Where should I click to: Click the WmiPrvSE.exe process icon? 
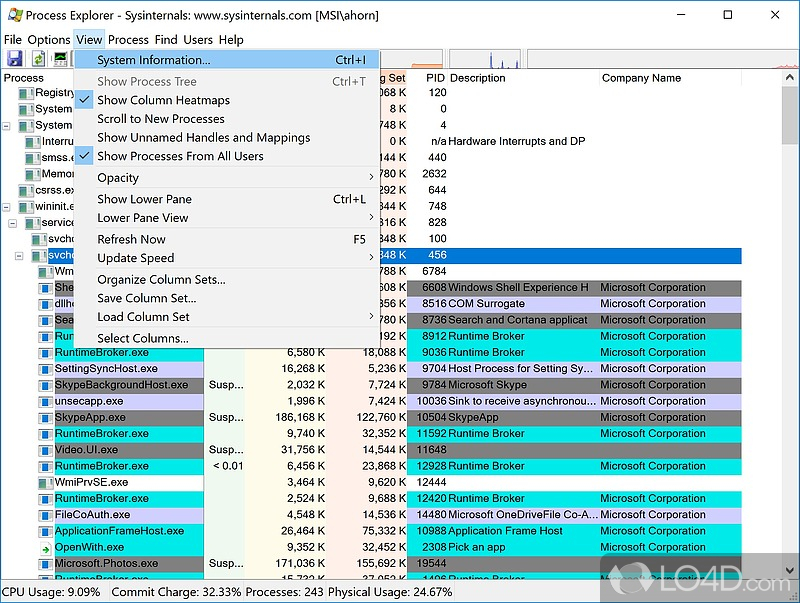point(46,483)
